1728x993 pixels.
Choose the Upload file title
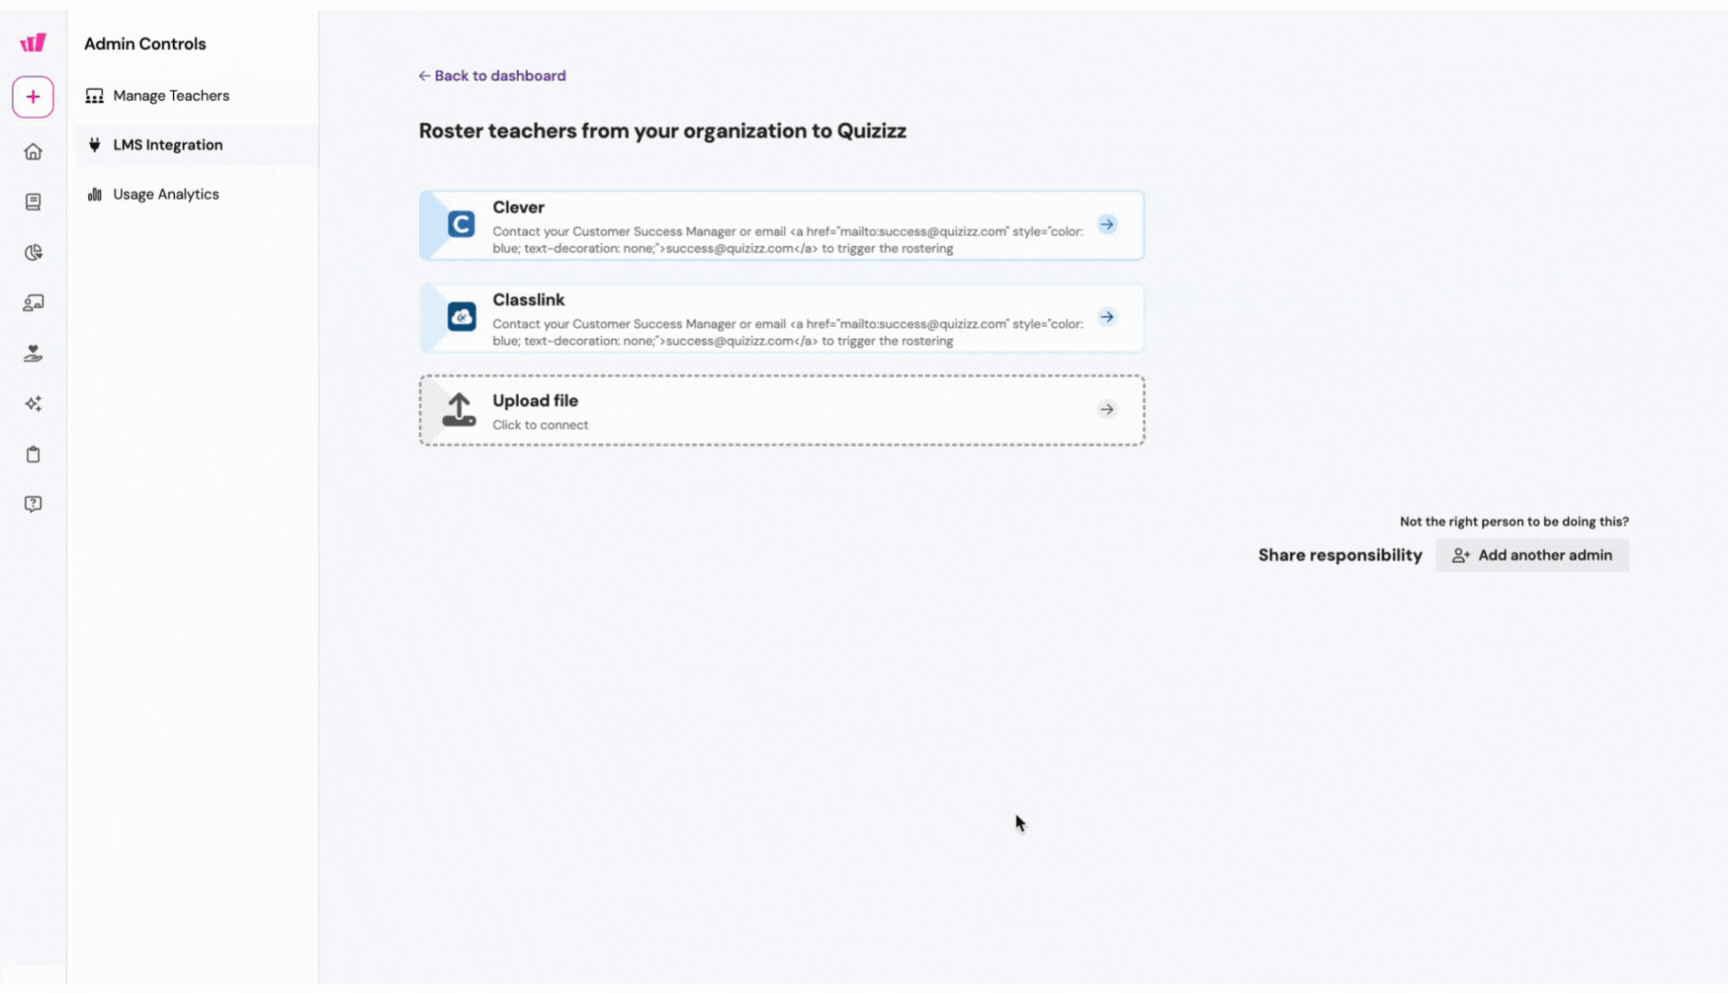pyautogui.click(x=535, y=401)
